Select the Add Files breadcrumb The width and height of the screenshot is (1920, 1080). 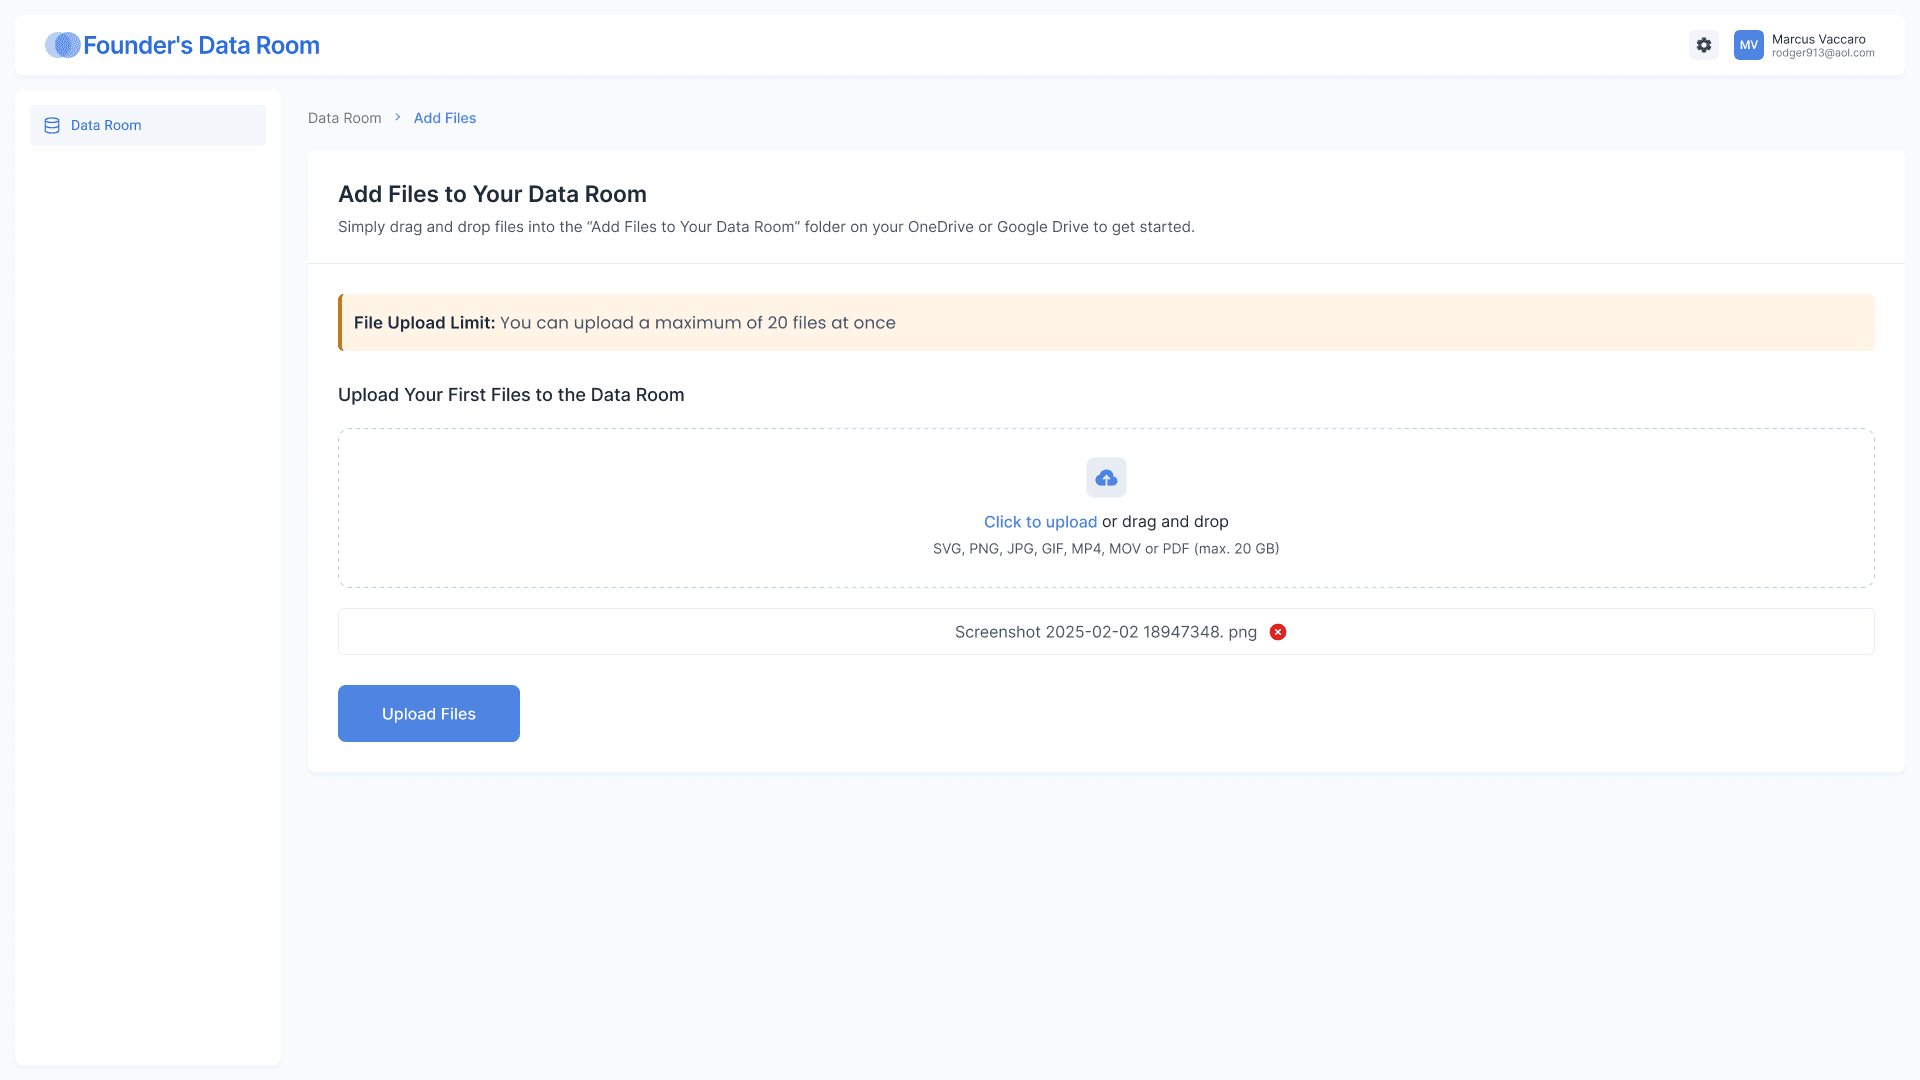(x=445, y=118)
